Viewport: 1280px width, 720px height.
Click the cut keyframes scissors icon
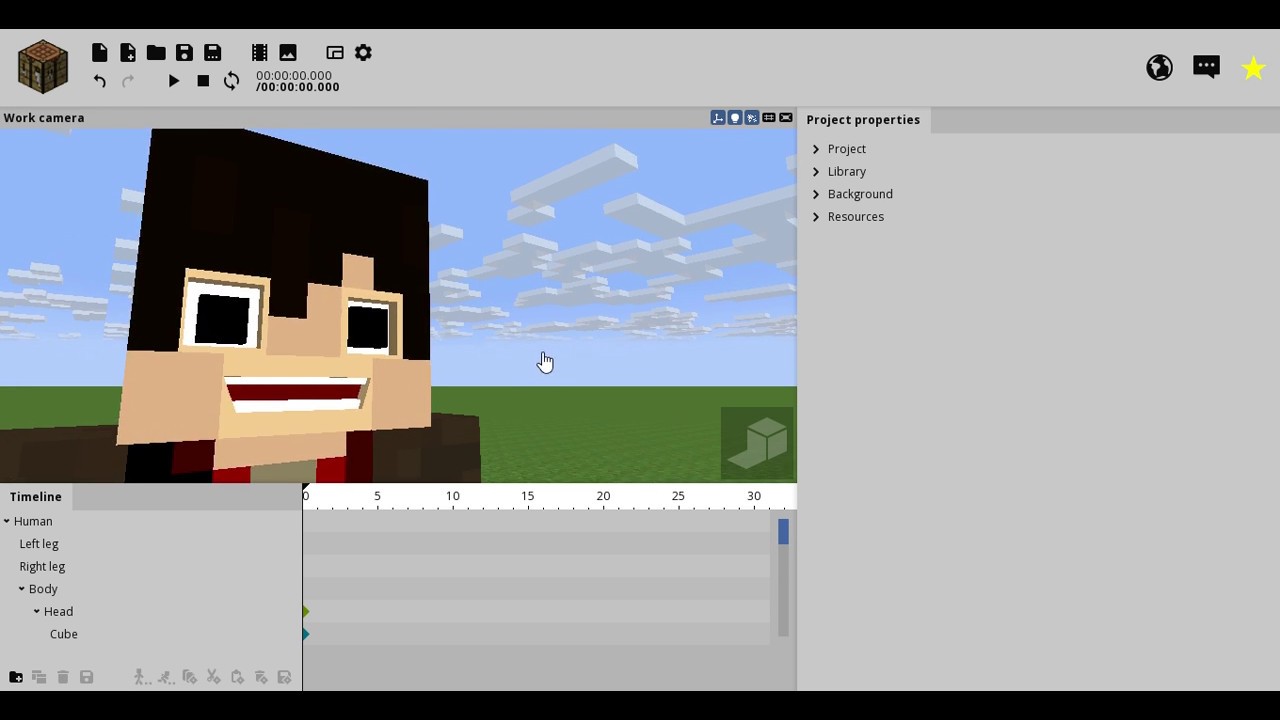coord(213,677)
